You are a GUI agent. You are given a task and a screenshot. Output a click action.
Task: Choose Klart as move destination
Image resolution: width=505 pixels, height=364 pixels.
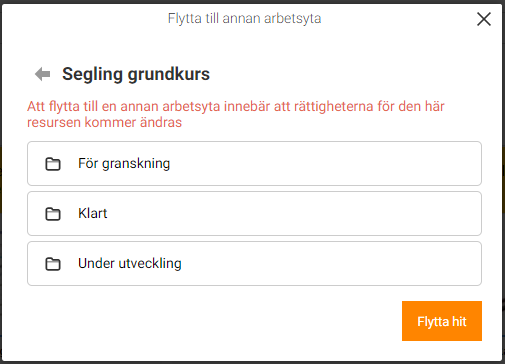[x=254, y=213]
